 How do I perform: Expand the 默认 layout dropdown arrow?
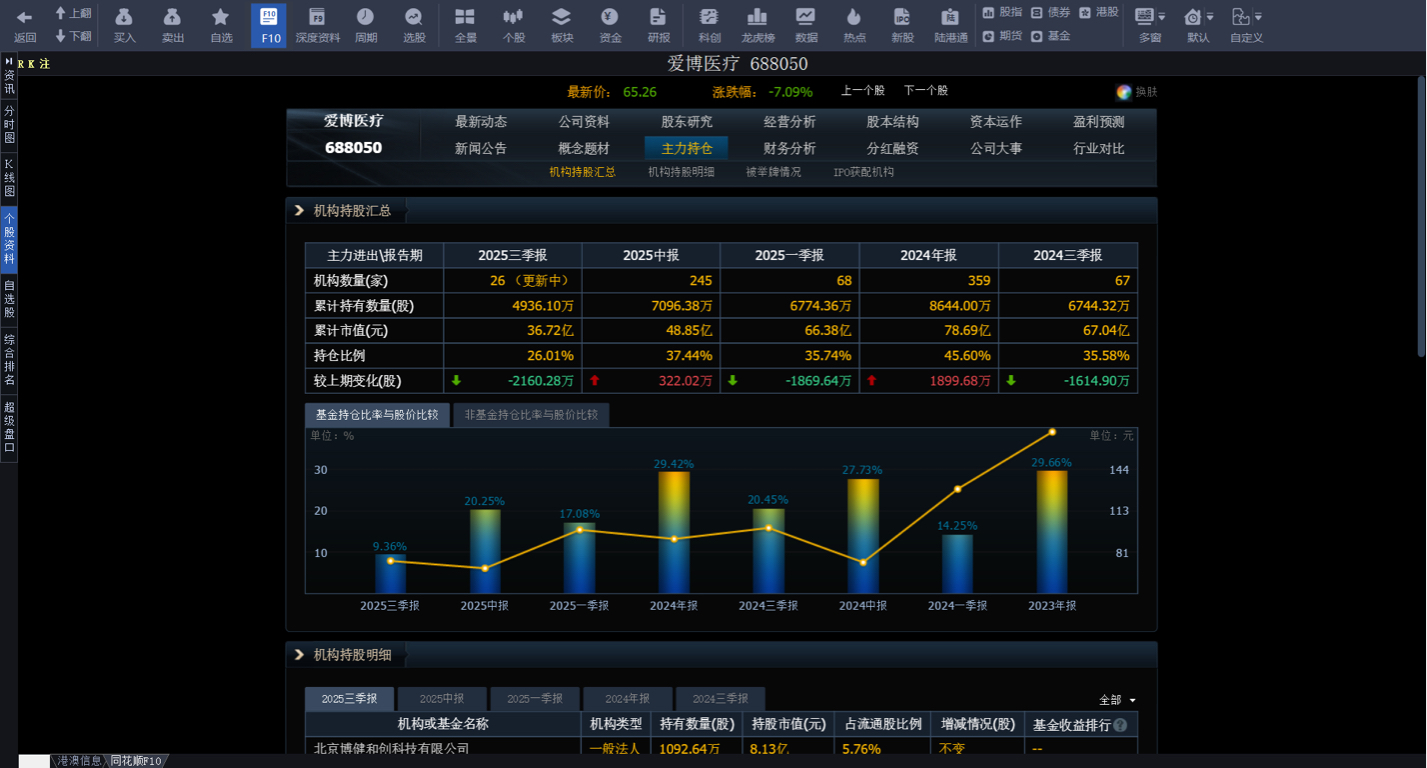tap(1210, 17)
